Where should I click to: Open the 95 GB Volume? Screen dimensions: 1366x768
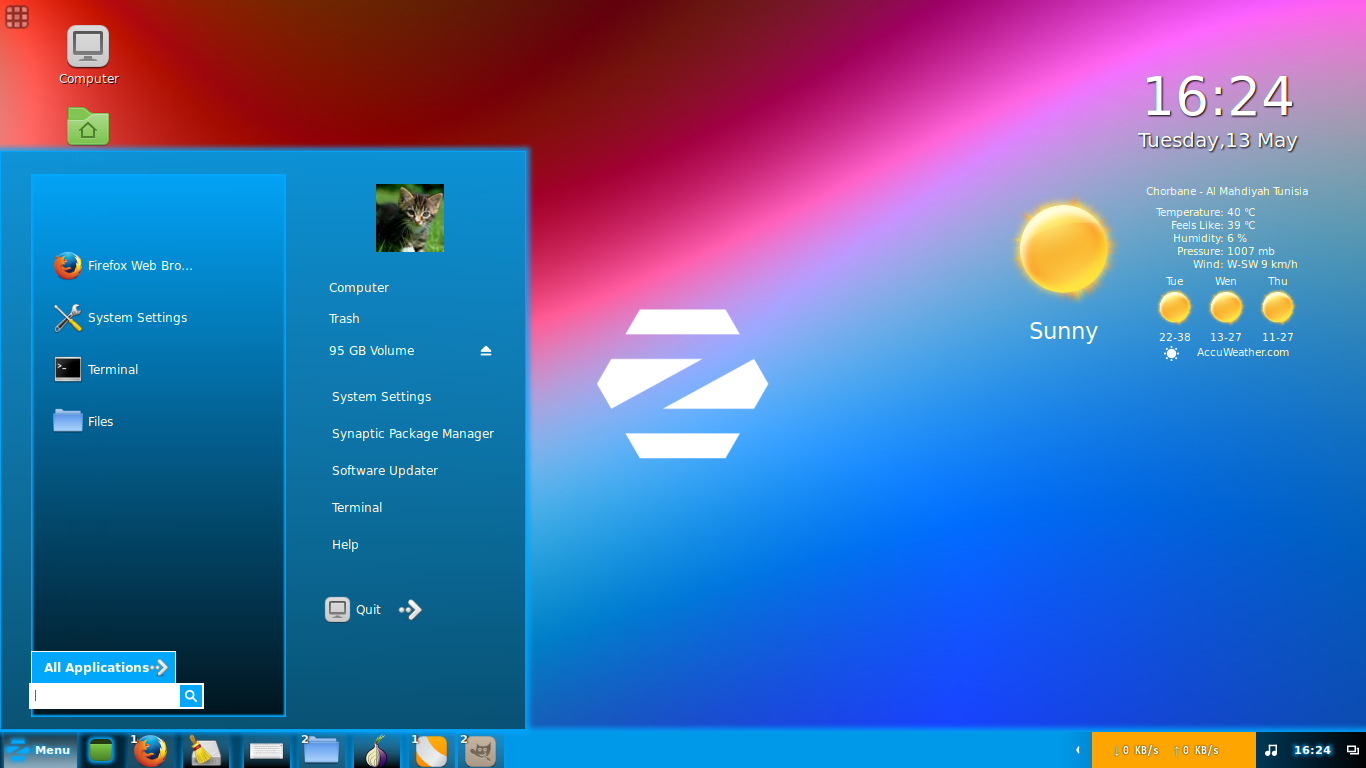(371, 351)
